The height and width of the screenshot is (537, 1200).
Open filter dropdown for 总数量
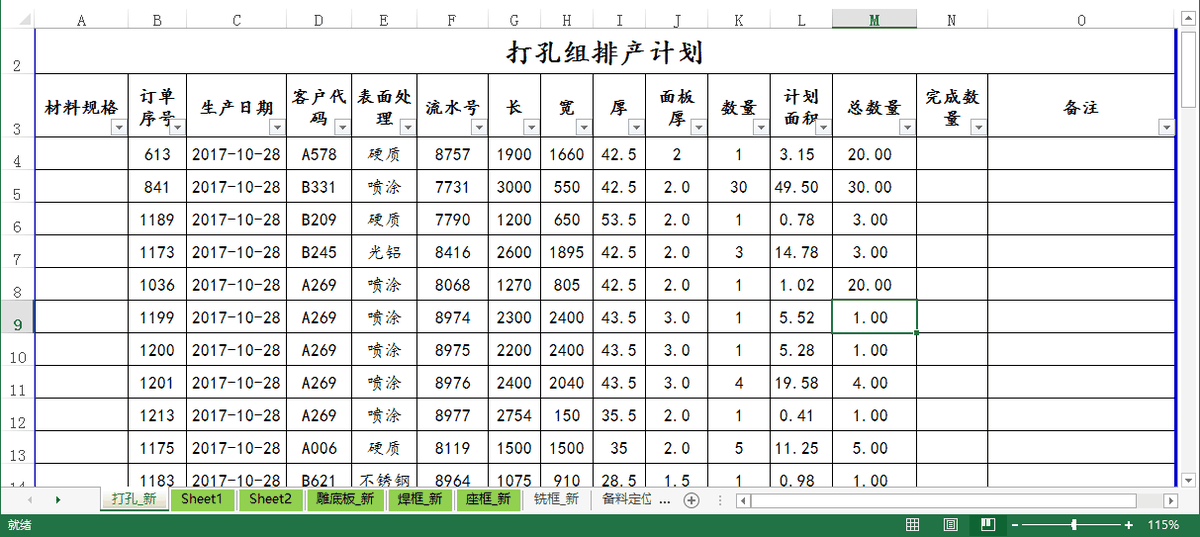(907, 127)
